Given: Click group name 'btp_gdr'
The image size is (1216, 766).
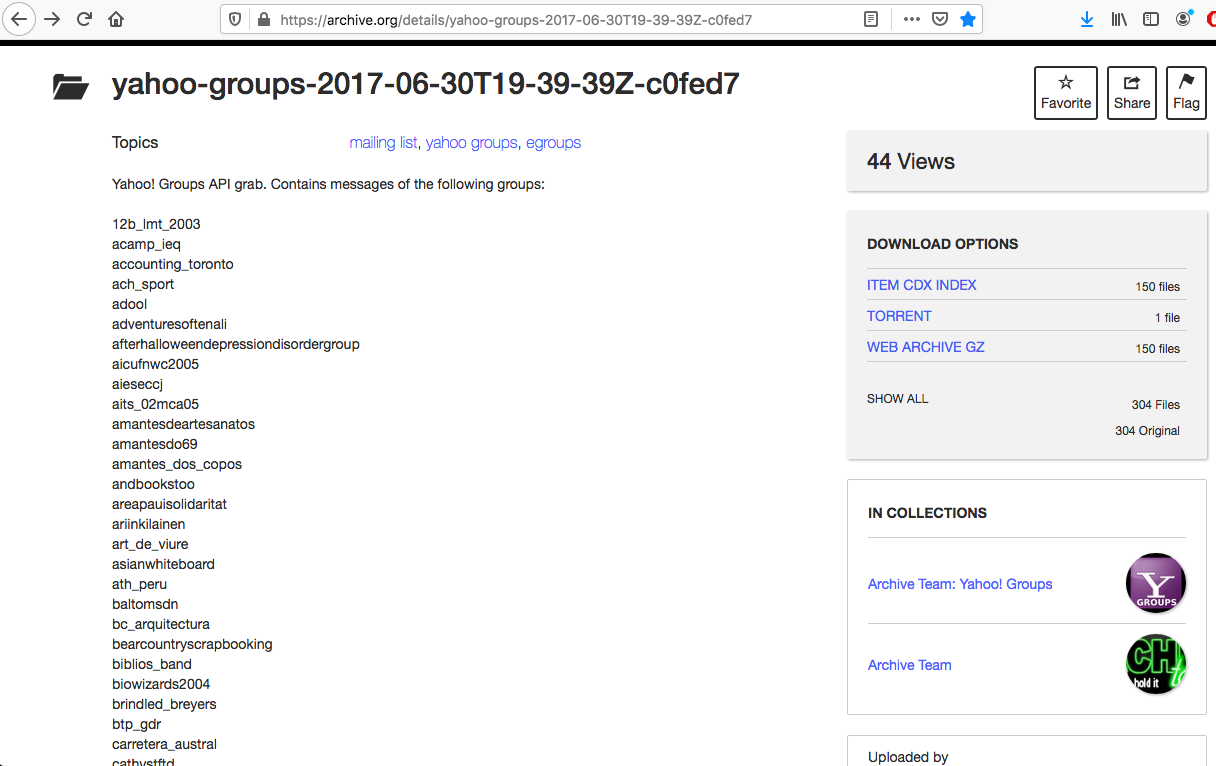Looking at the screenshot, I should [136, 724].
